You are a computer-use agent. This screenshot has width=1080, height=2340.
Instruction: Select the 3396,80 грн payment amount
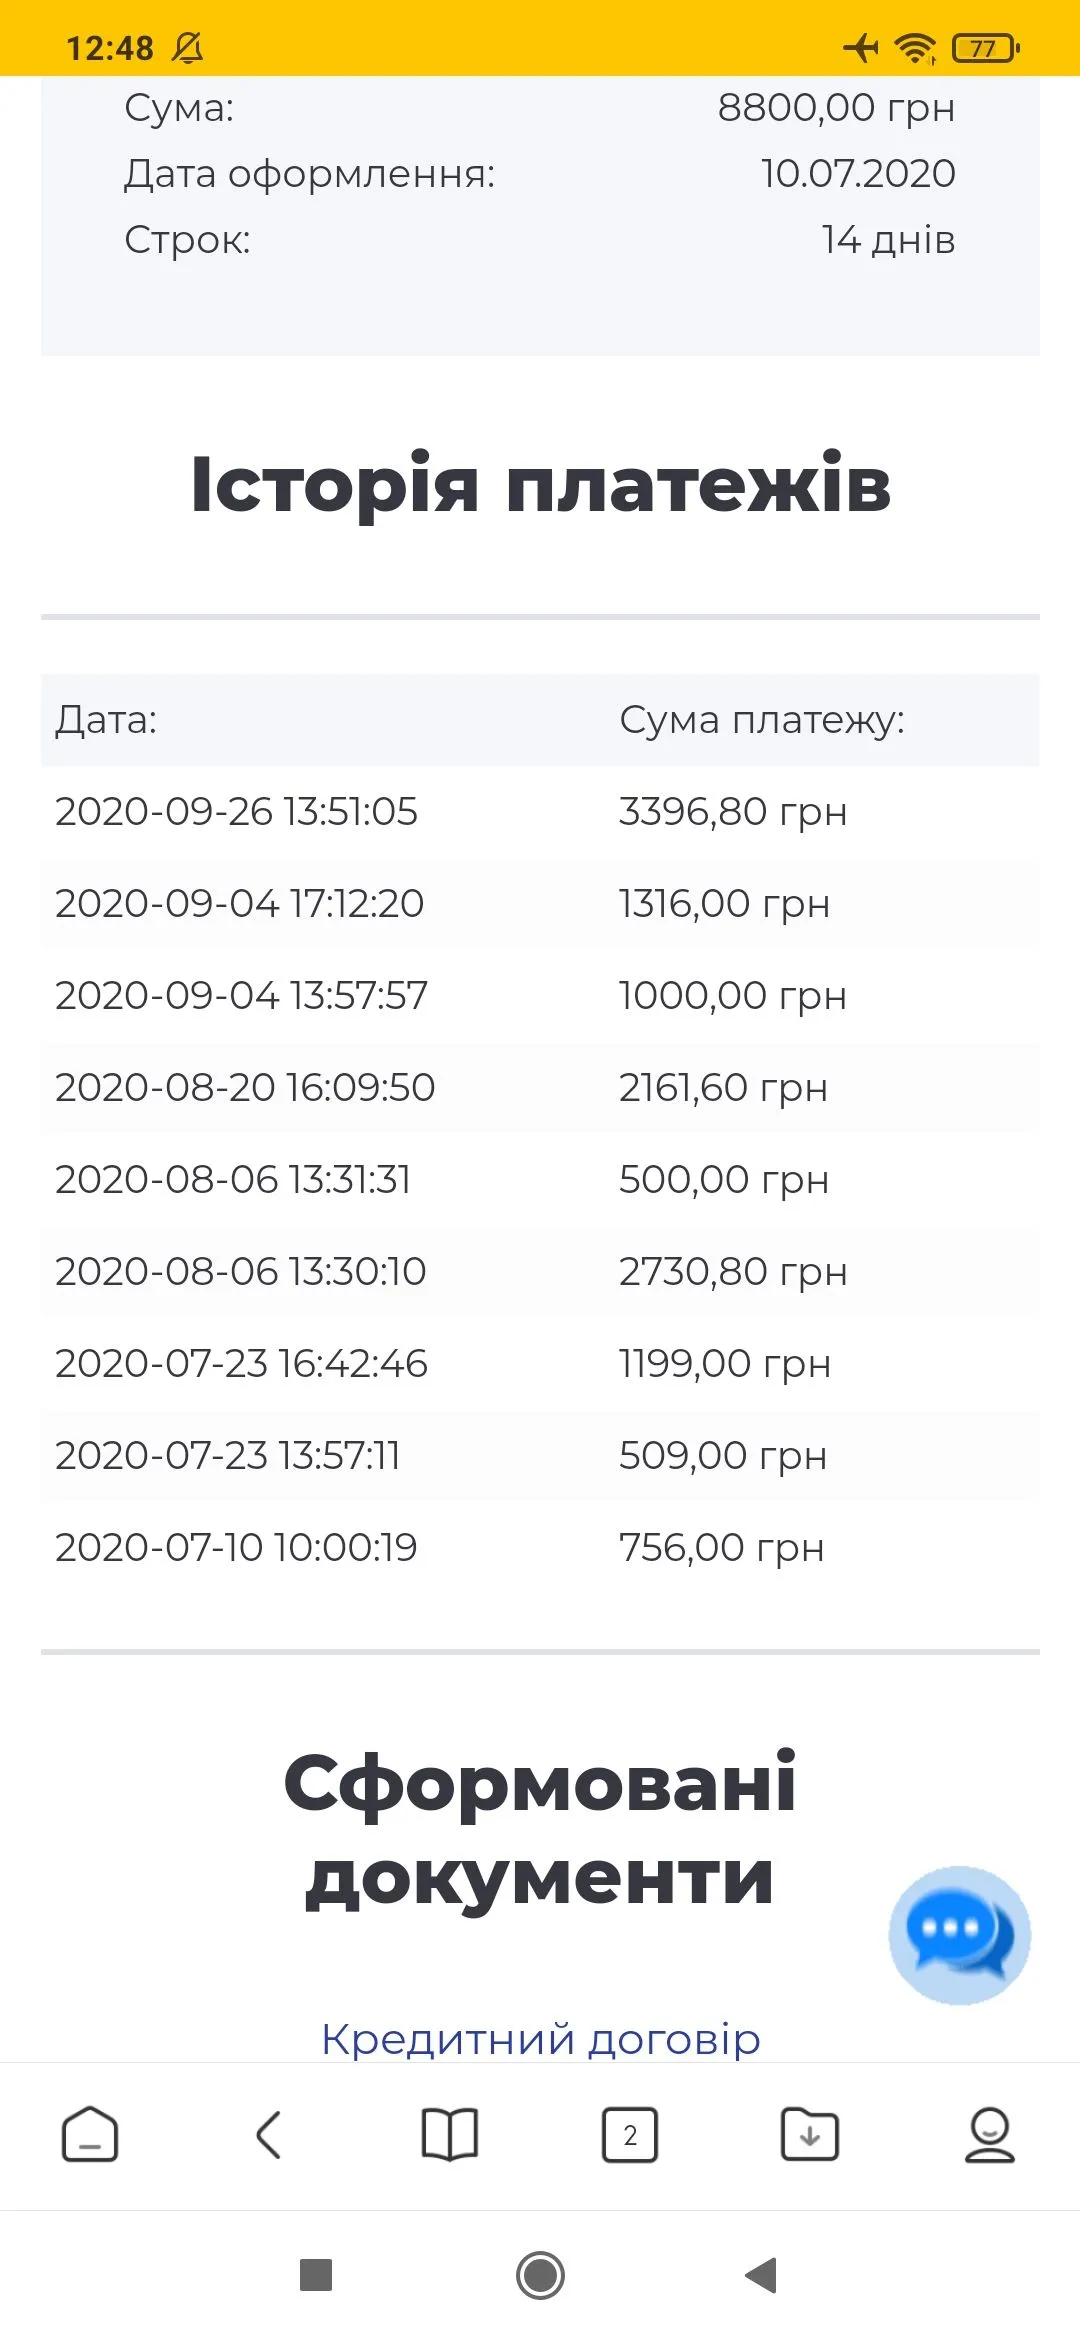pos(733,812)
